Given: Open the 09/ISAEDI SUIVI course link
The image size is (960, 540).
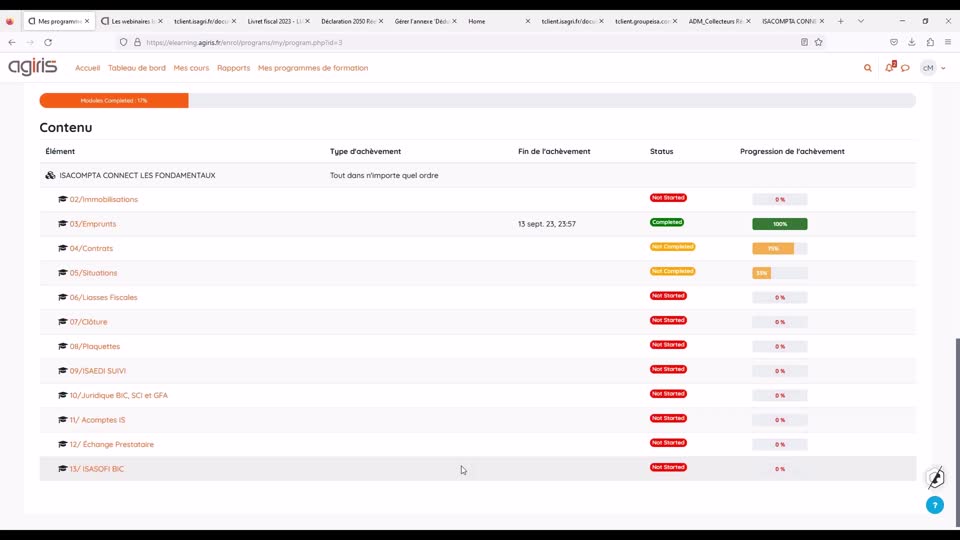Looking at the screenshot, I should click(97, 370).
